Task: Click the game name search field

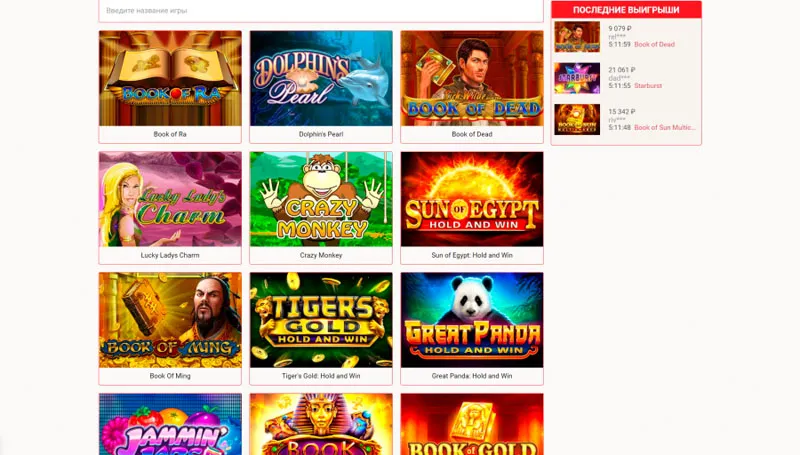Action: coord(321,11)
